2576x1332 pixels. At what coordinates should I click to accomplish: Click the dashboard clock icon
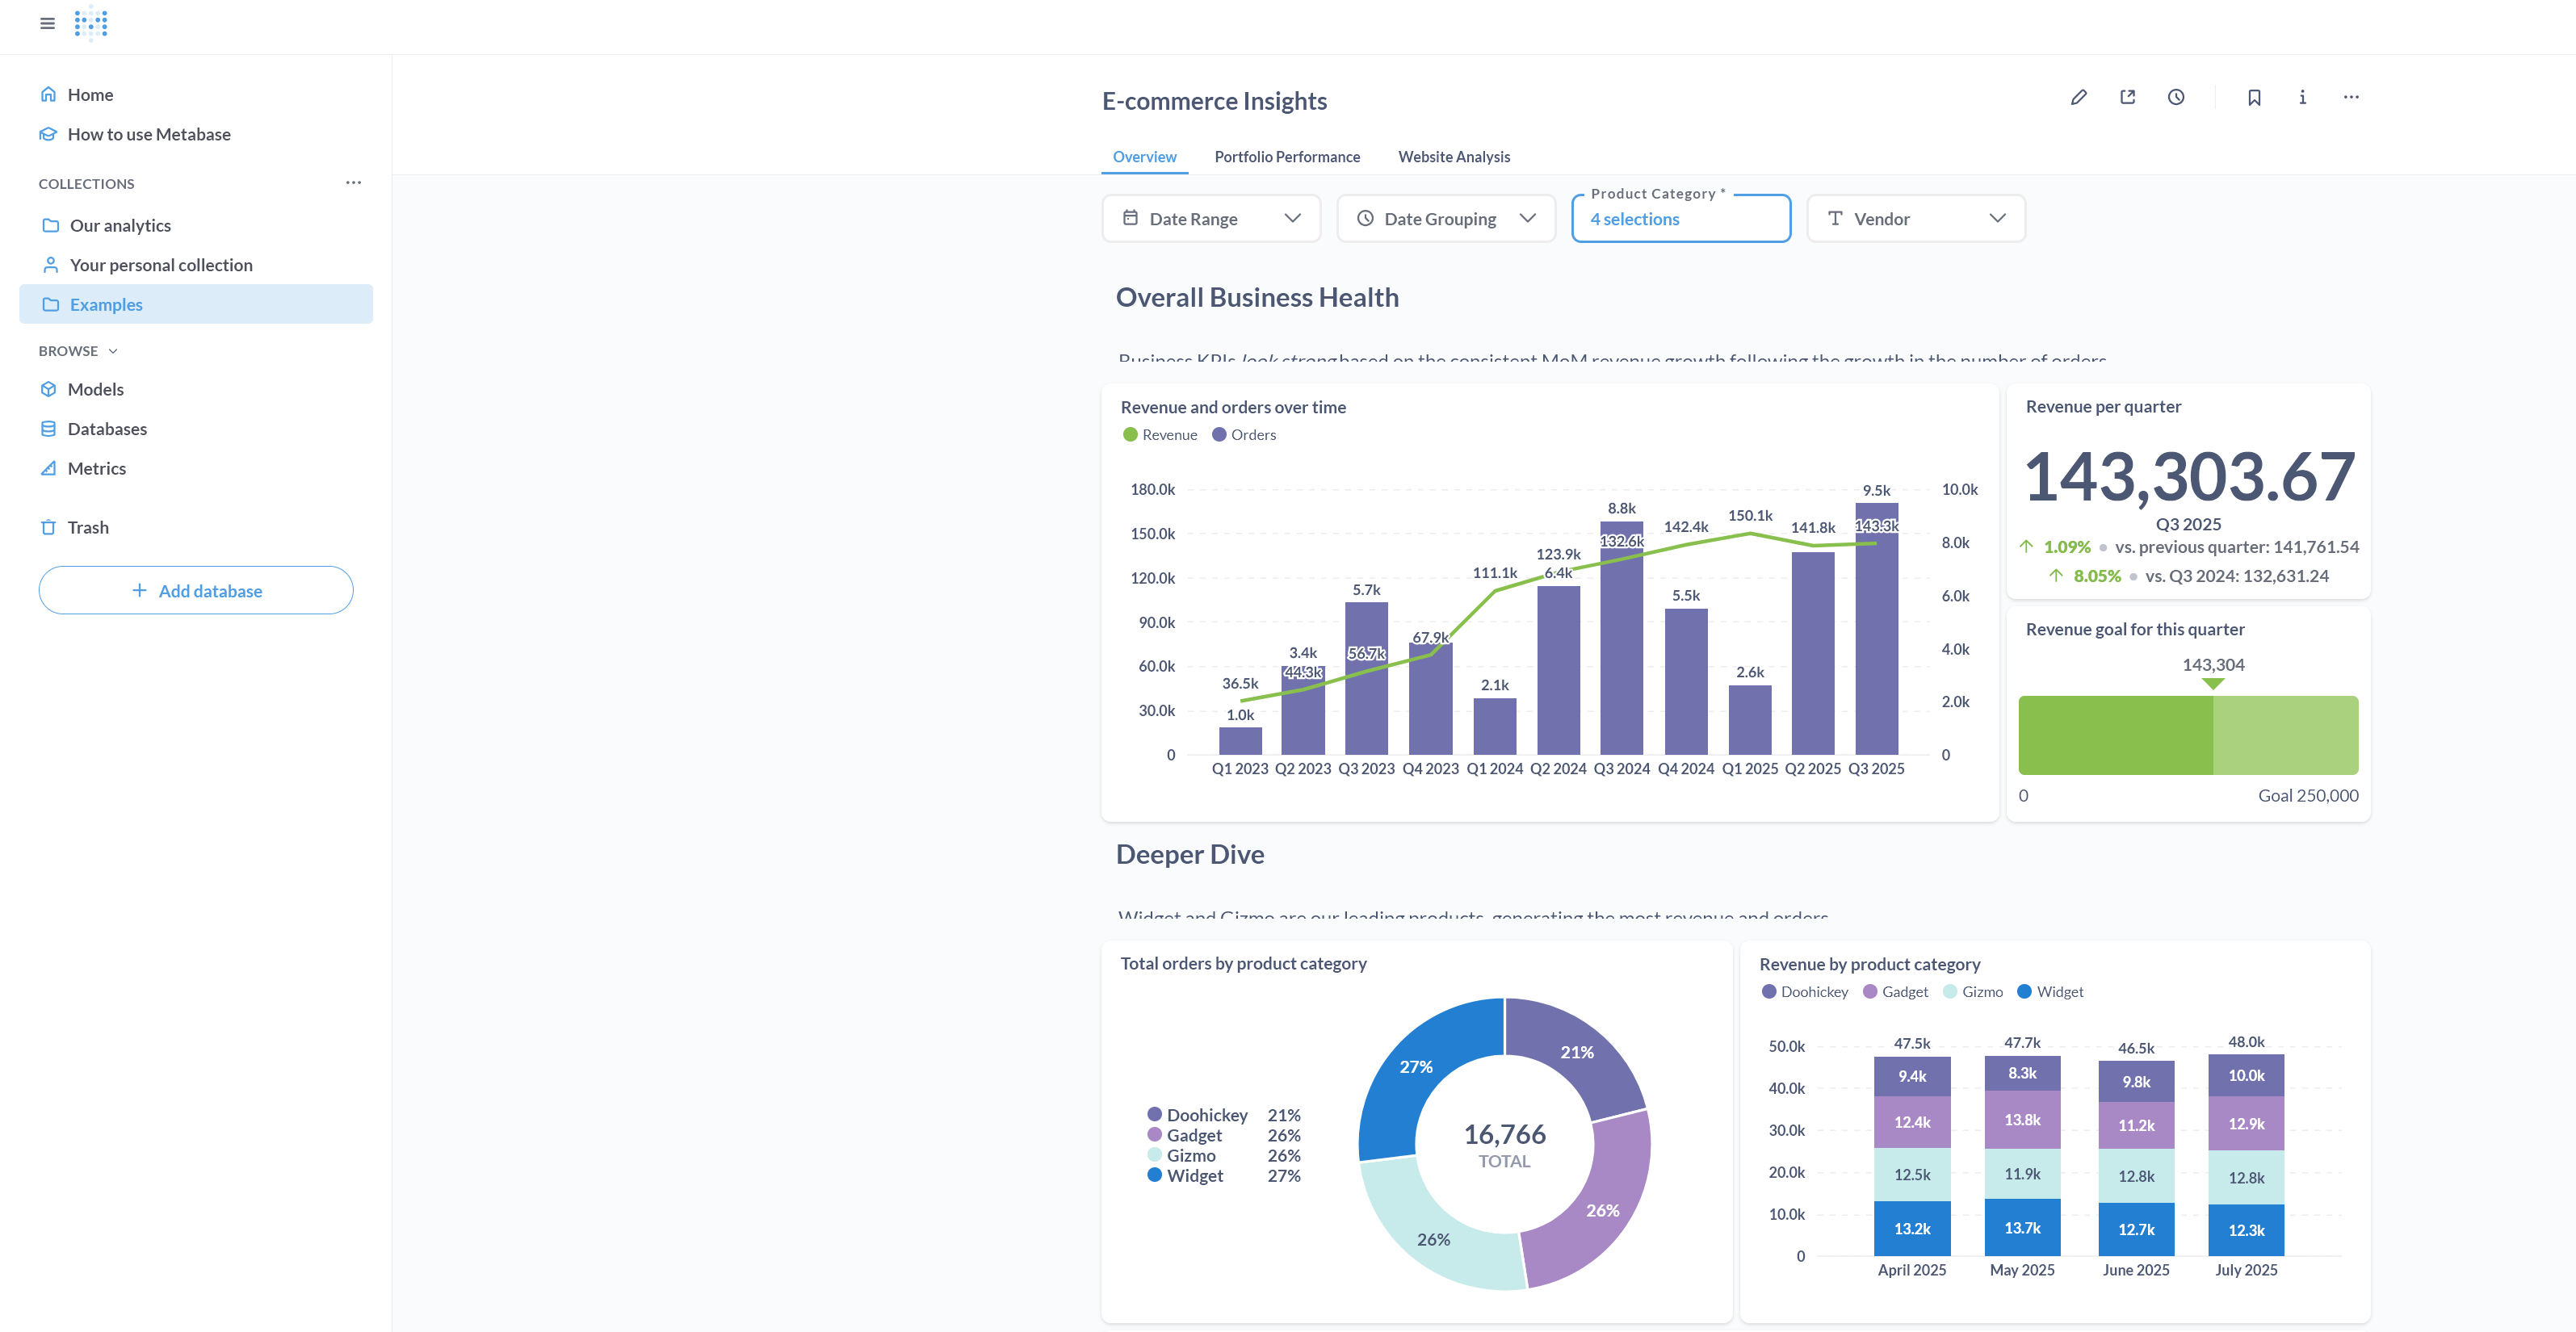pos(2175,97)
